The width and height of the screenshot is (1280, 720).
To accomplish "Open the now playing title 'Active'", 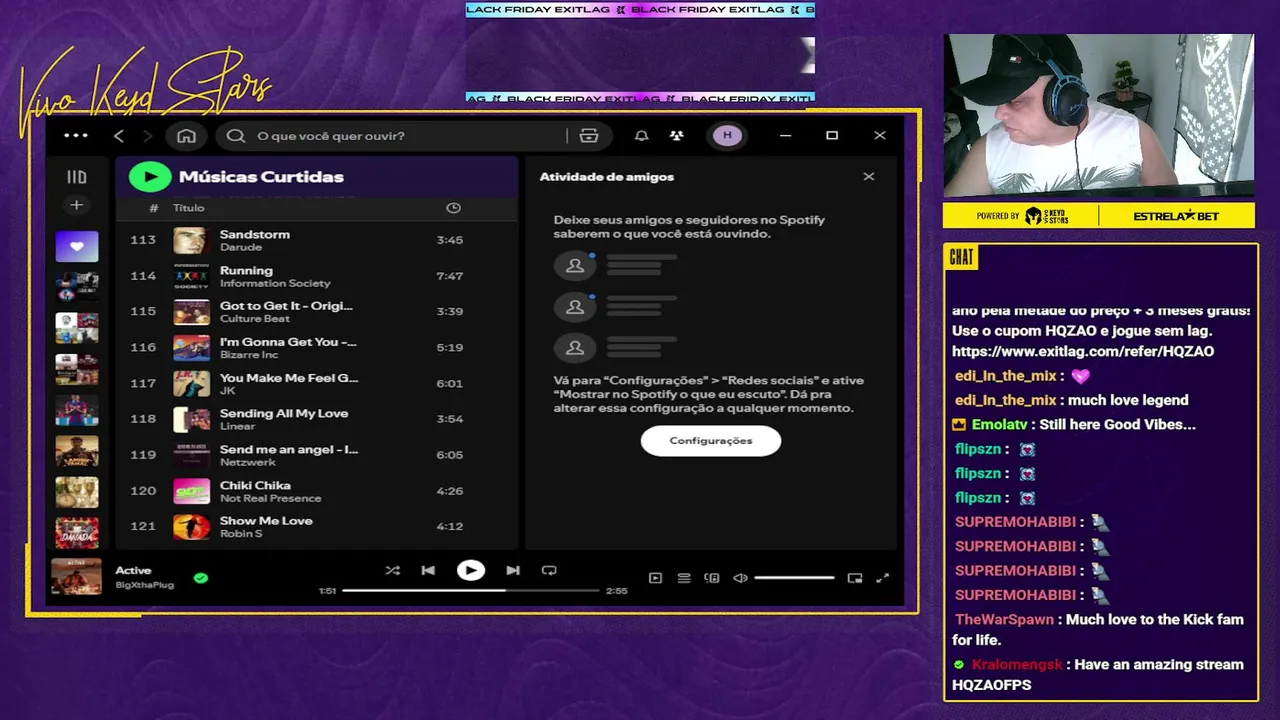I will coord(133,571).
